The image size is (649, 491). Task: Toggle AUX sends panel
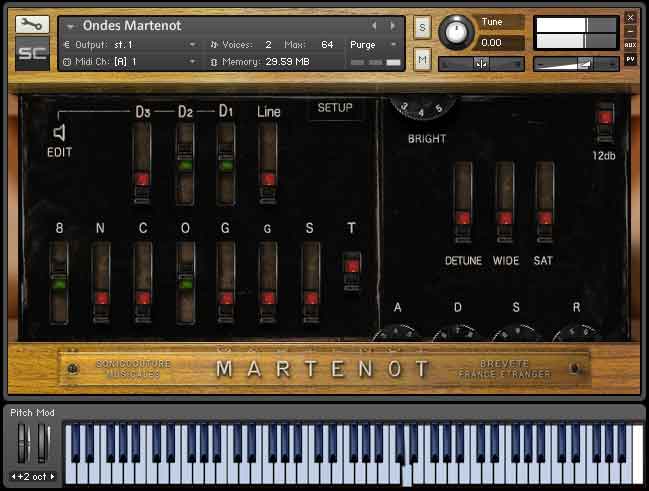(x=630, y=45)
